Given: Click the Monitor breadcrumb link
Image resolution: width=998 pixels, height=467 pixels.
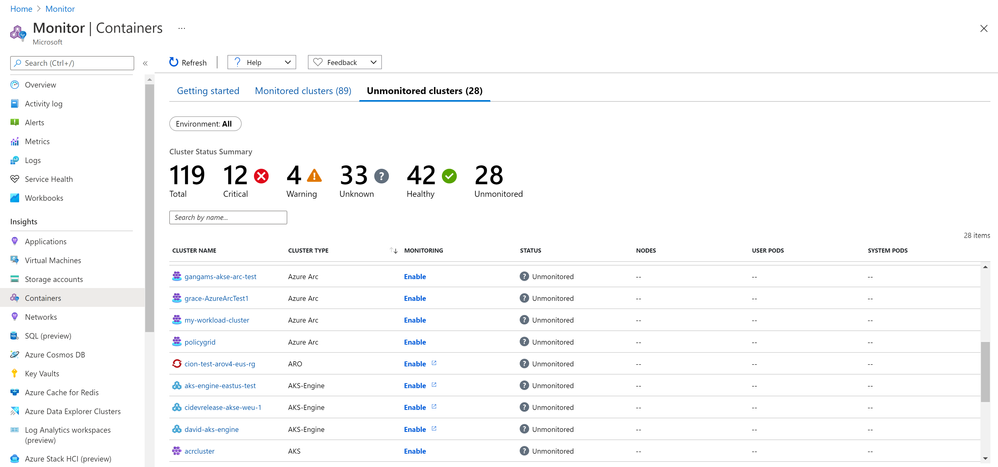Looking at the screenshot, I should 60,10.
